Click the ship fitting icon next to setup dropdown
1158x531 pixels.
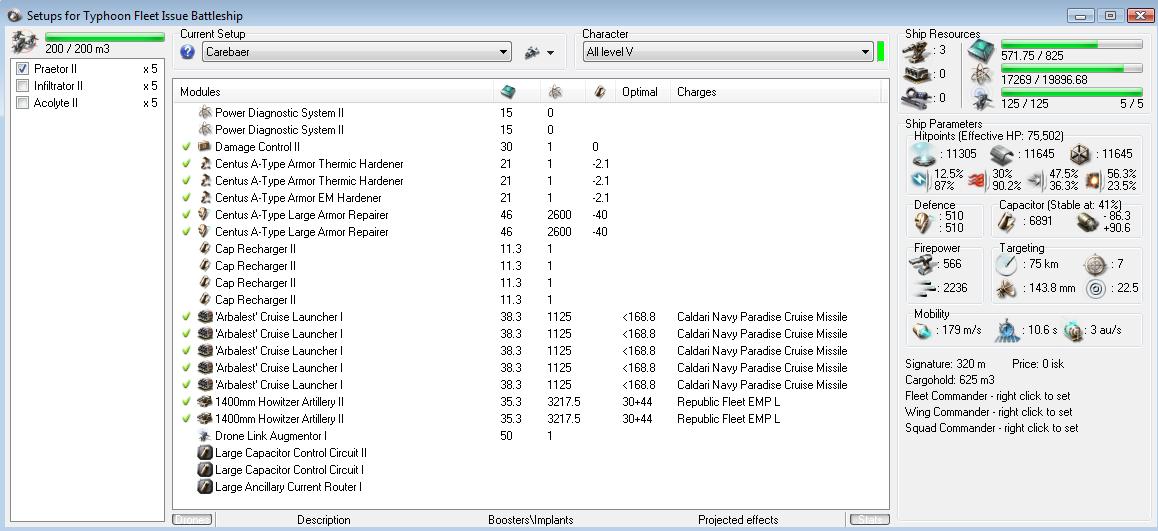tap(532, 53)
